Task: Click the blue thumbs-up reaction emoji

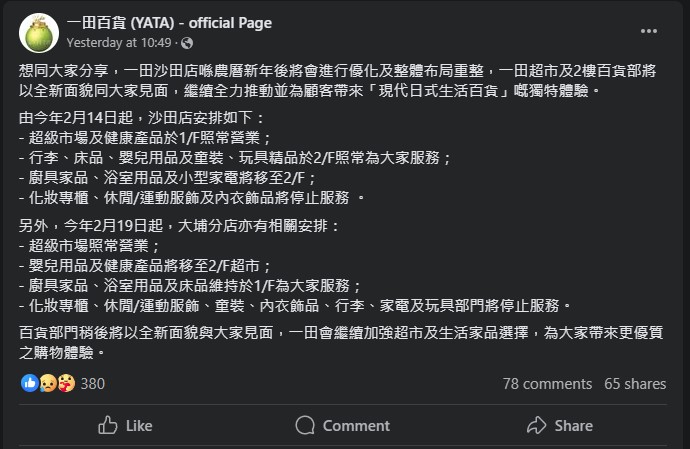Action: point(27,383)
